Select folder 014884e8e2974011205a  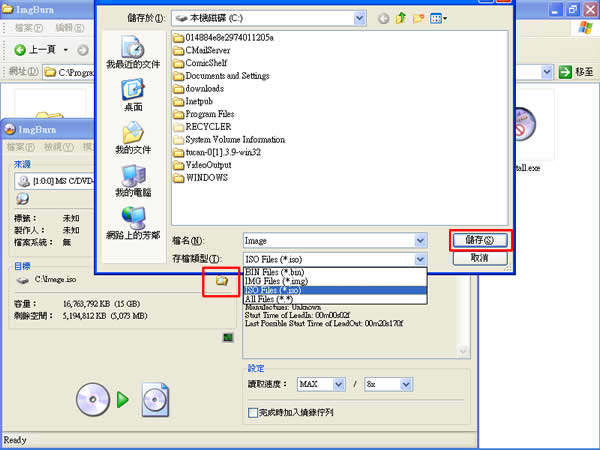coord(223,38)
